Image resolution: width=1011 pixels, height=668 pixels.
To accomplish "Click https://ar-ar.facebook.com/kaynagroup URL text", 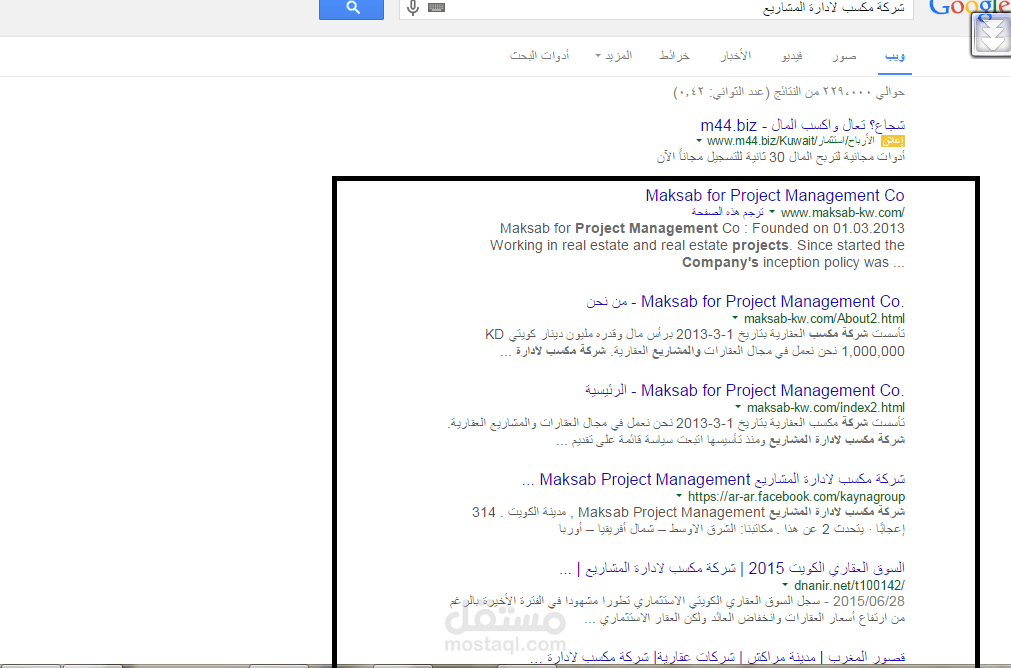I will point(796,496).
